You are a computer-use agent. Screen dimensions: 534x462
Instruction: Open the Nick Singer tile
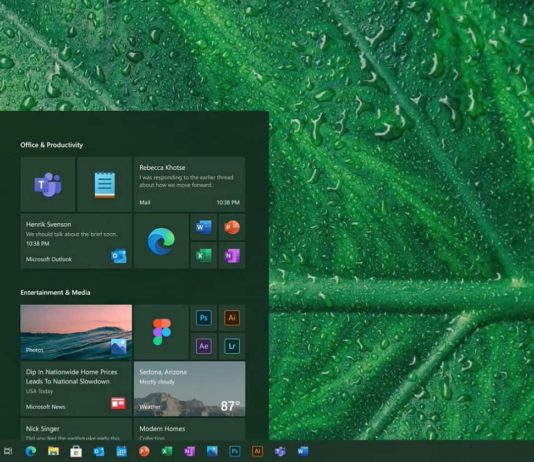pos(76,429)
